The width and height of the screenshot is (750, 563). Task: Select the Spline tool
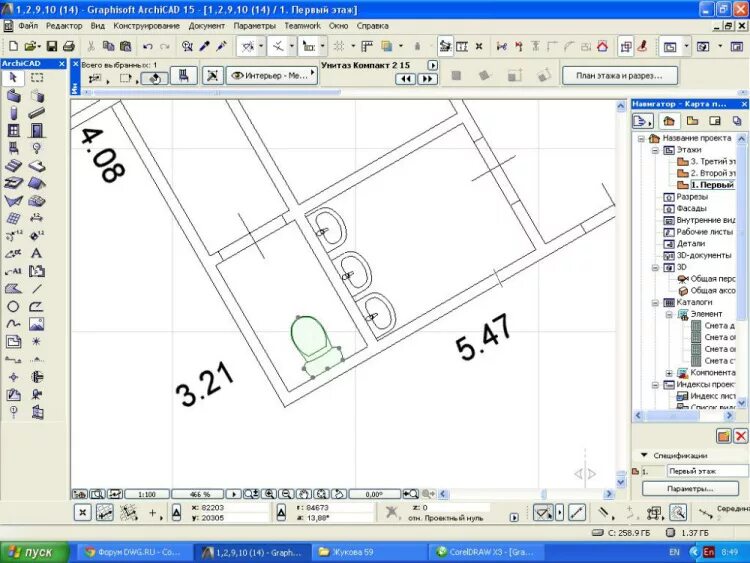click(13, 324)
